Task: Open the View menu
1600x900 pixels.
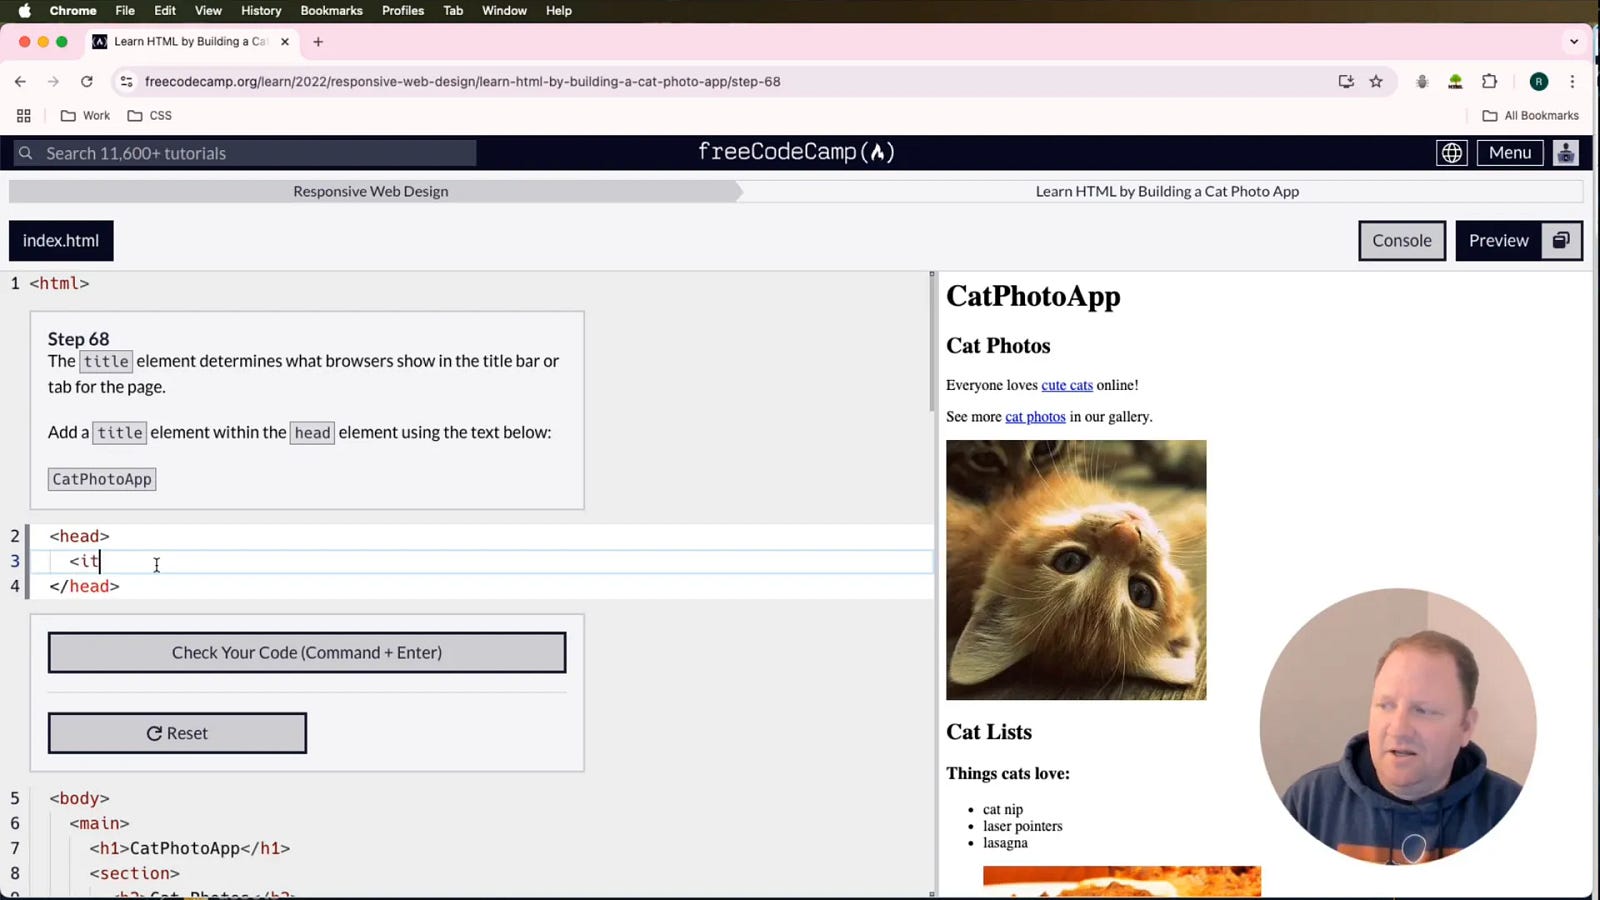Action: [208, 11]
